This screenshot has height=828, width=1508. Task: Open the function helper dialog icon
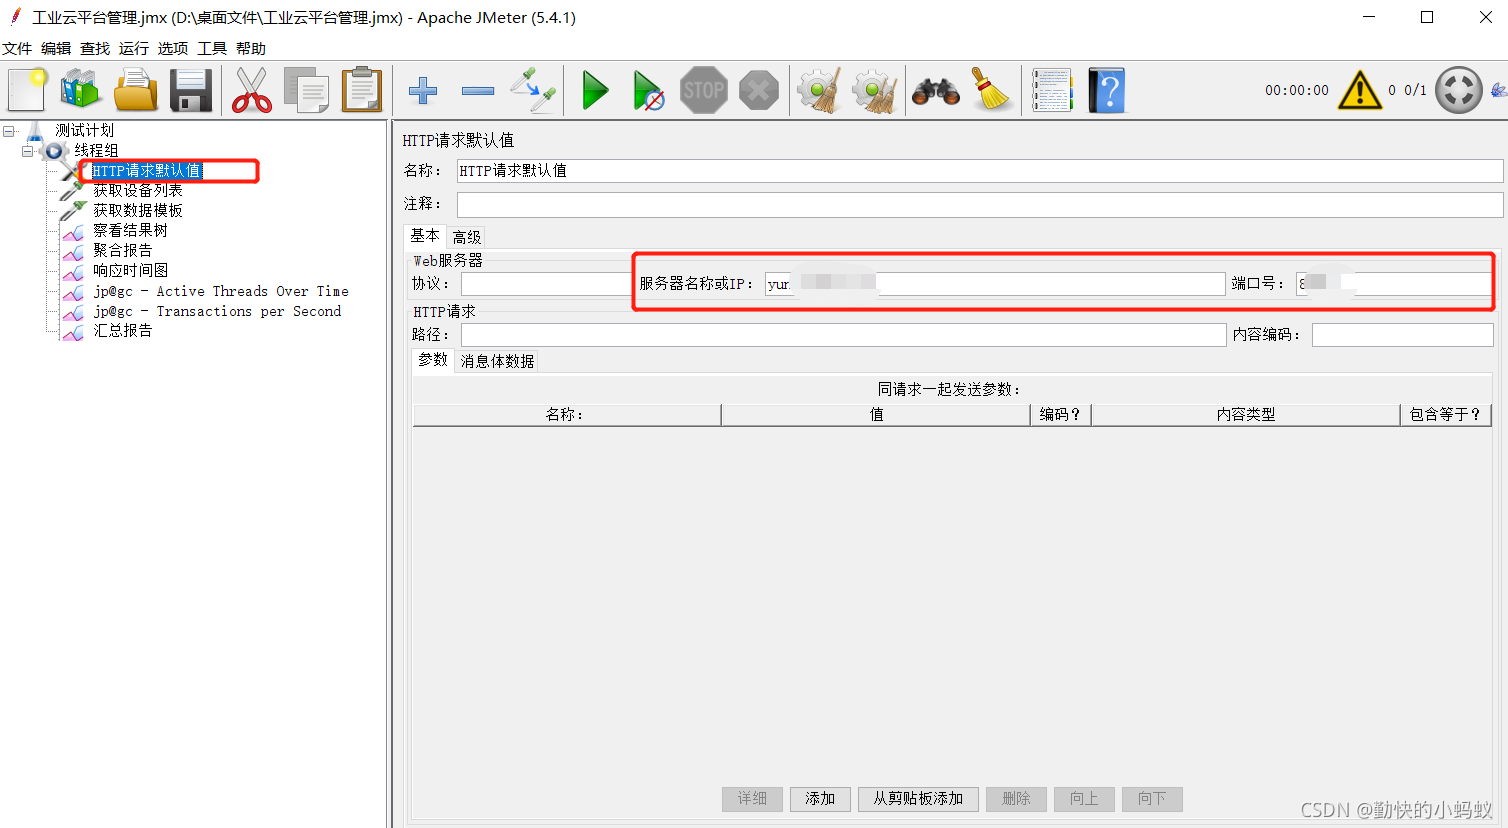click(x=1051, y=90)
